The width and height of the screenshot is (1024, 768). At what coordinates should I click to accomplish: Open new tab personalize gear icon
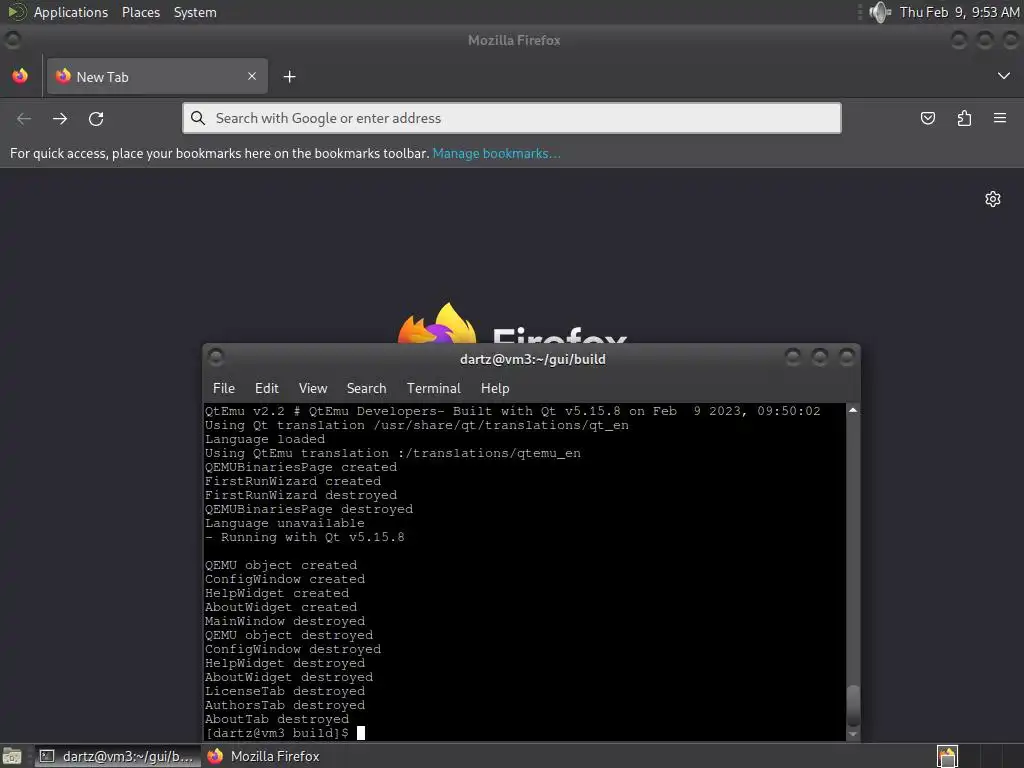pyautogui.click(x=993, y=199)
